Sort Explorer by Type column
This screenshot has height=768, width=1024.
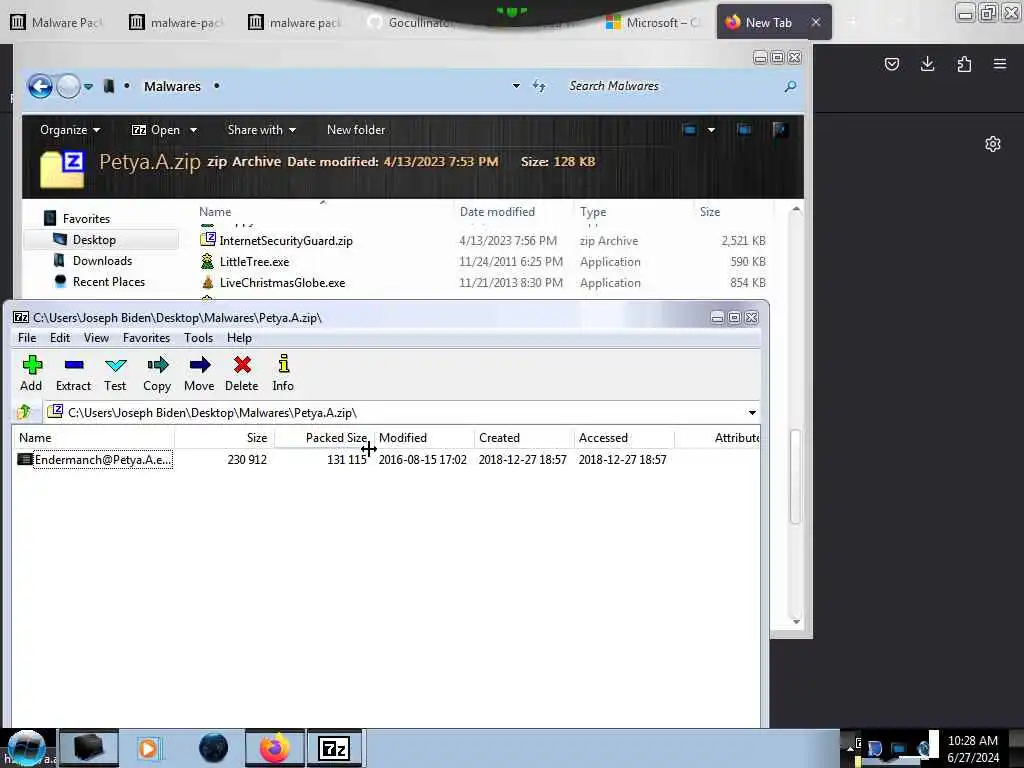(633, 212)
